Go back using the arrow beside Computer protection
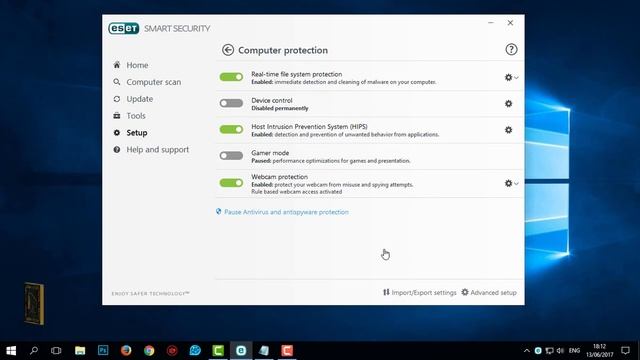The image size is (640, 360). tap(228, 50)
